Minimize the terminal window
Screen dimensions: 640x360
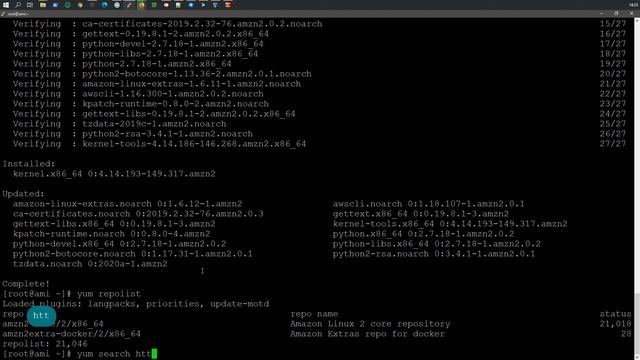click(602, 13)
